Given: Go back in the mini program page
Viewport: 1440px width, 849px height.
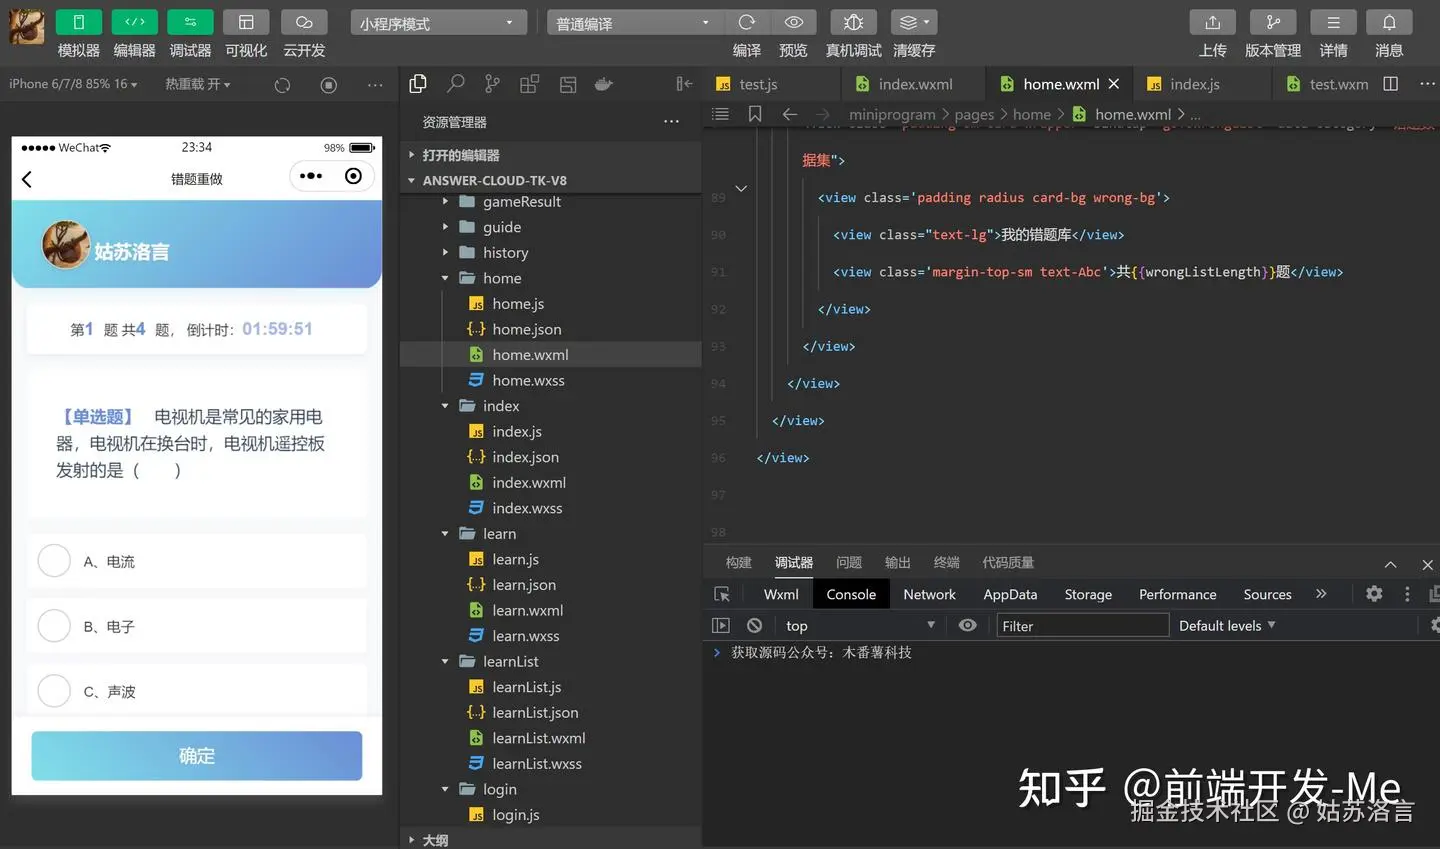Looking at the screenshot, I should (x=27, y=179).
